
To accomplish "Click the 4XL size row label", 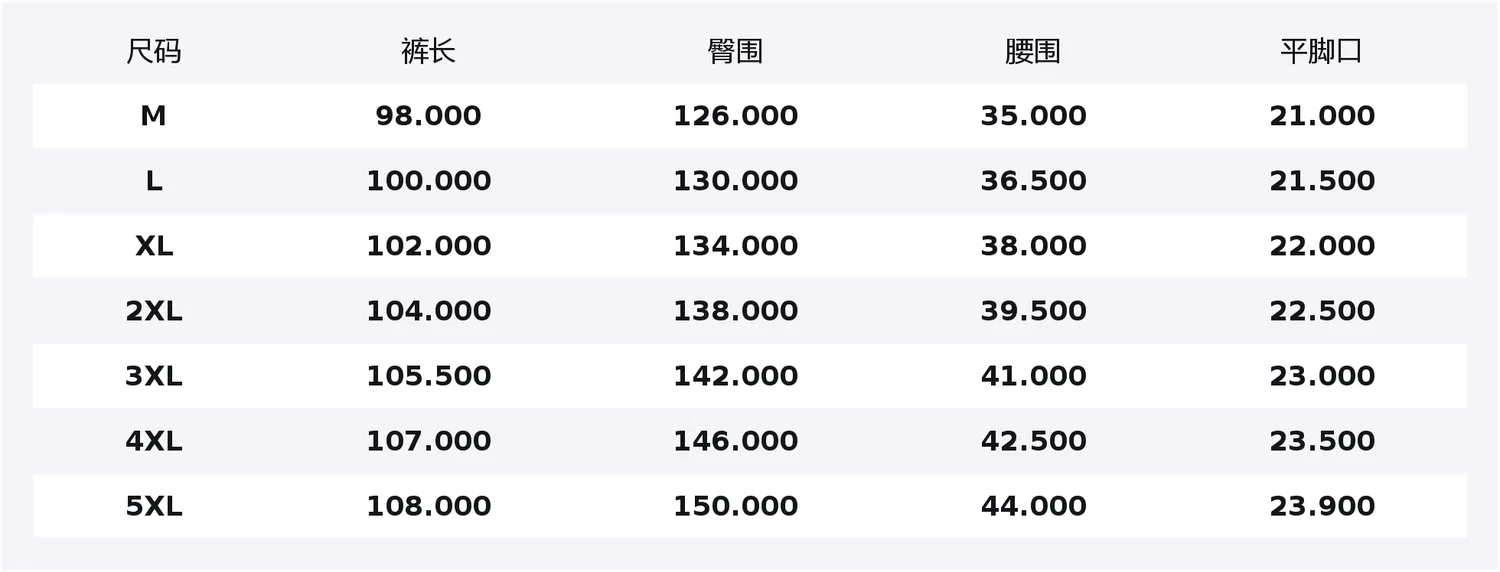I will [154, 441].
